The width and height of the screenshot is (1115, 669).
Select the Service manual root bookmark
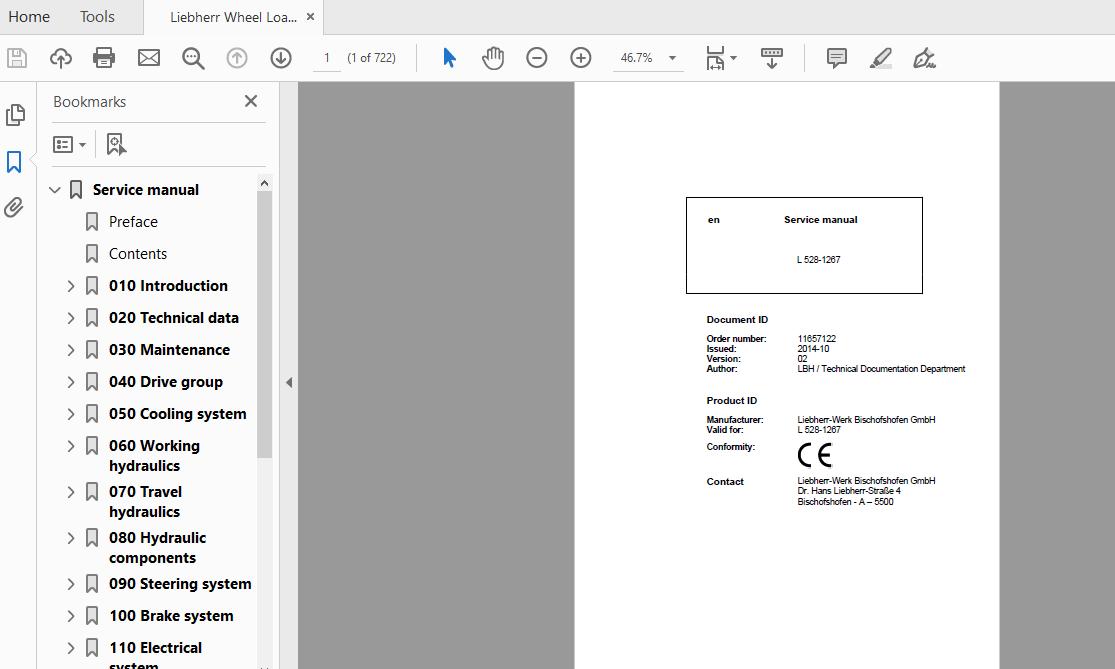(146, 190)
